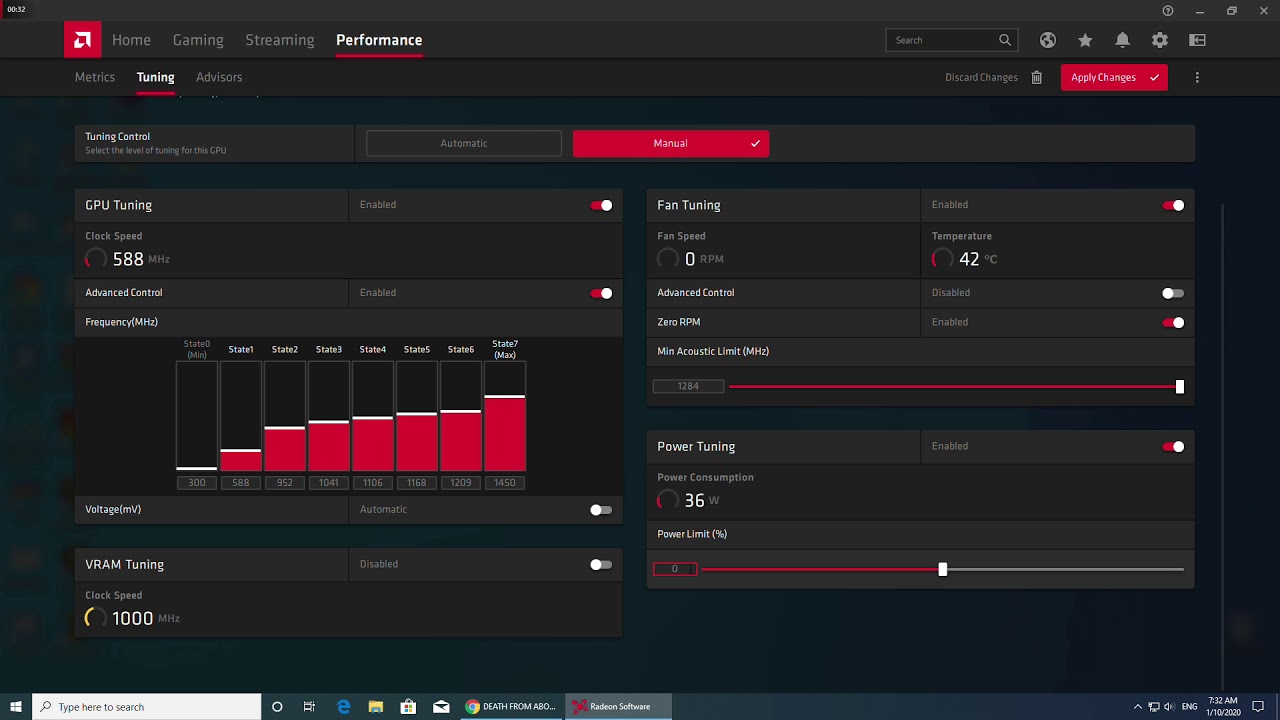The width and height of the screenshot is (1280, 720).
Task: Enable VRAM Tuning switch
Action: [601, 565]
